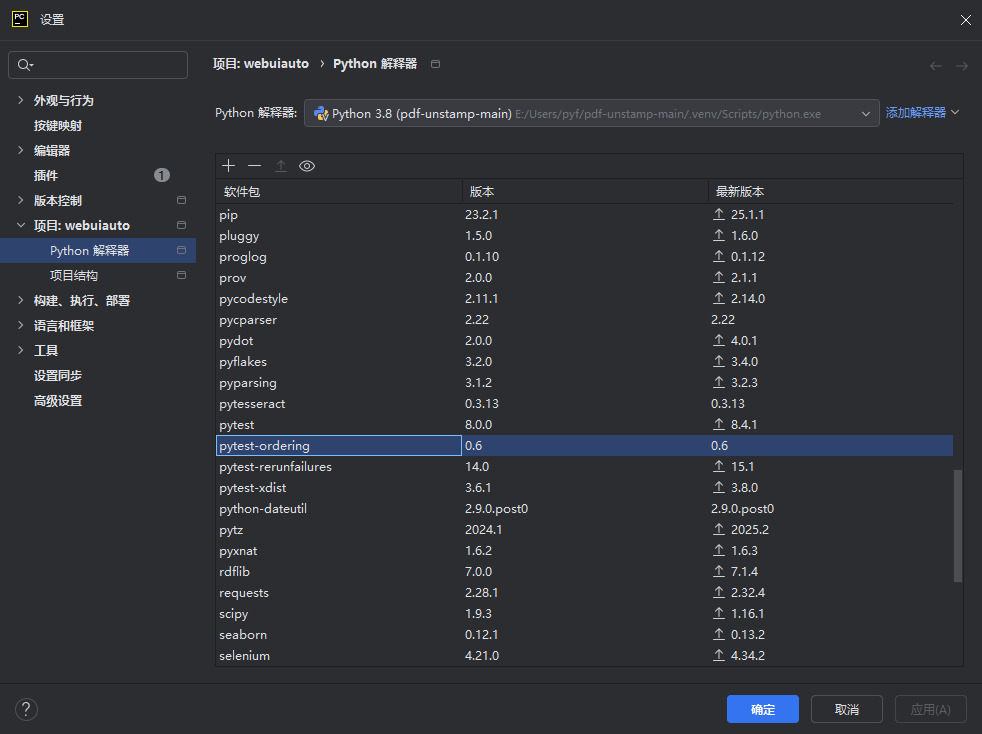This screenshot has height=734, width=982.
Task: Click the 应用(A) button
Action: pyautogui.click(x=931, y=709)
